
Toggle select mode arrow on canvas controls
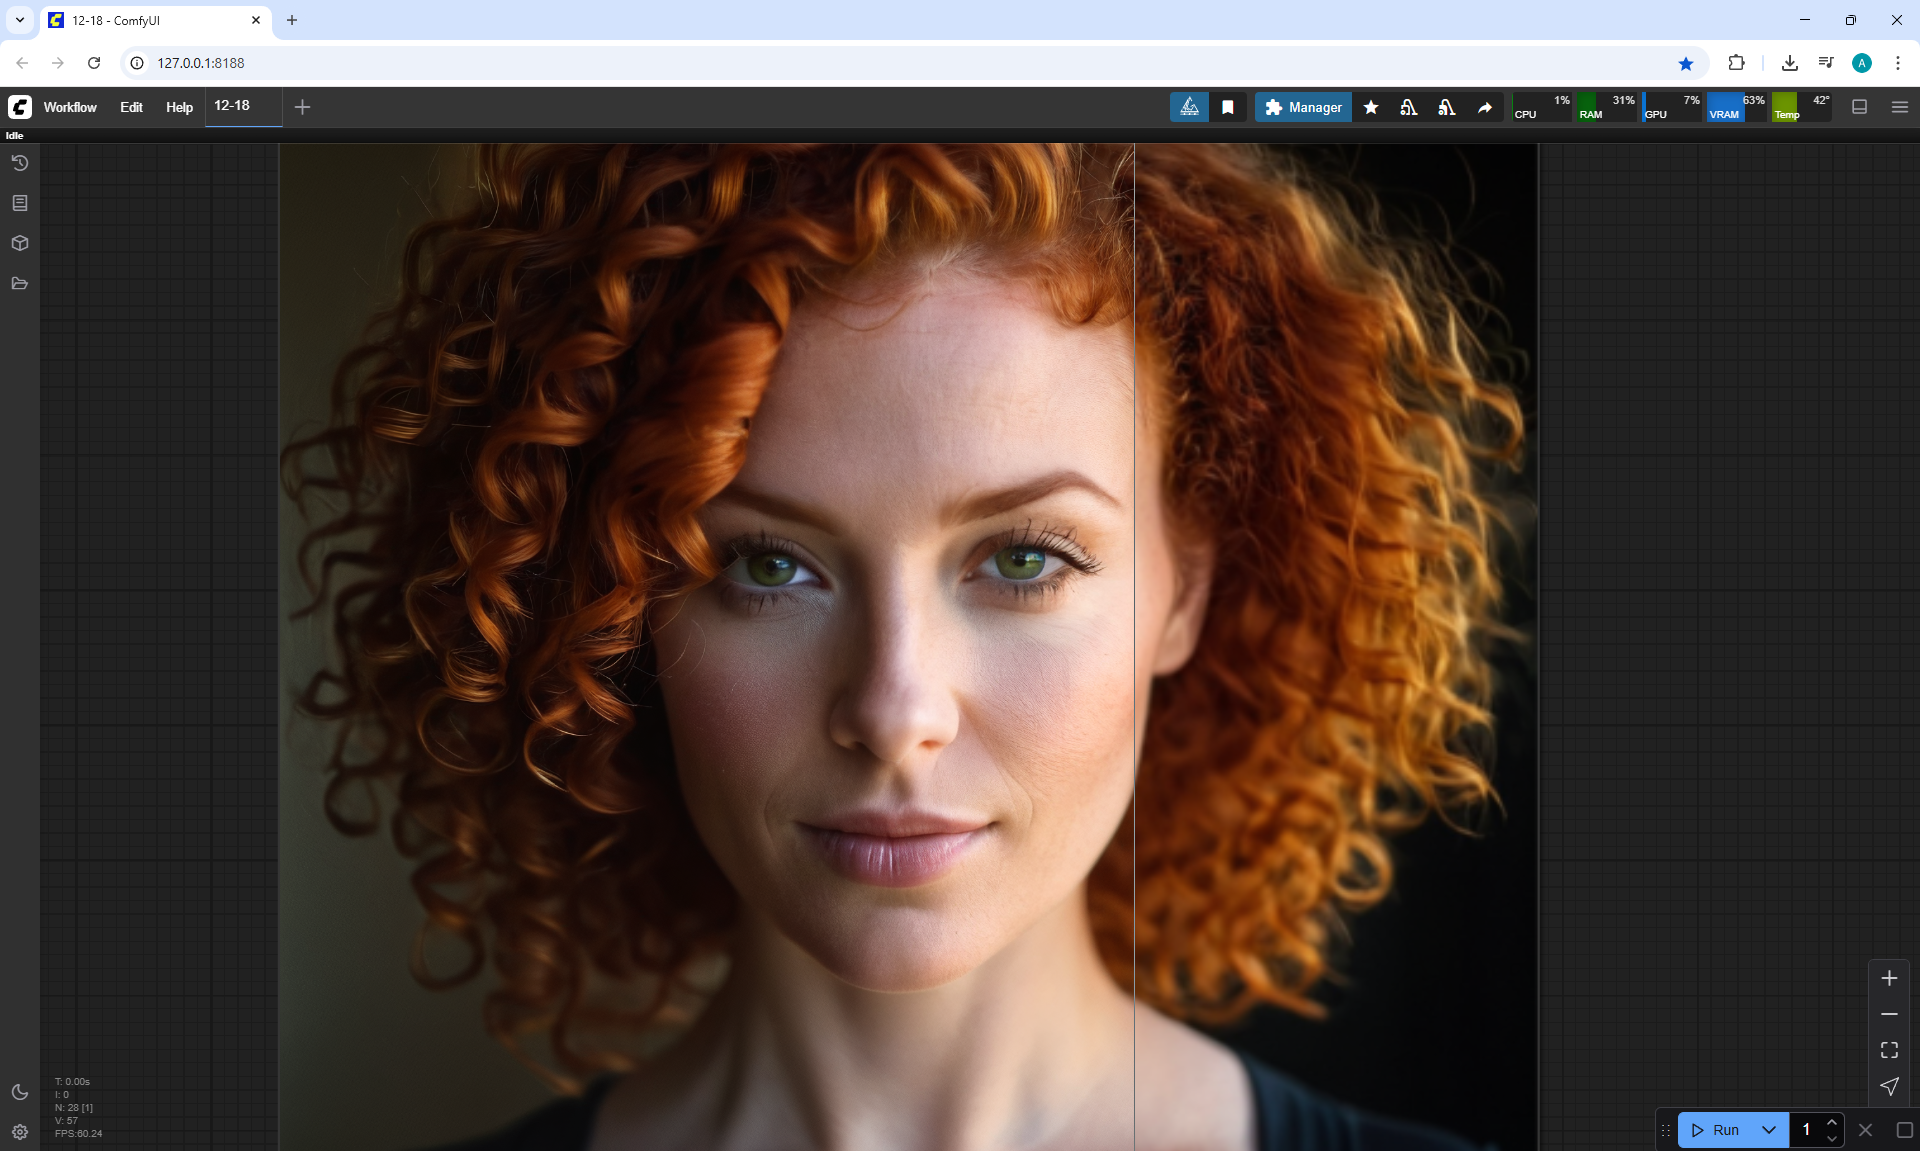pyautogui.click(x=1889, y=1086)
